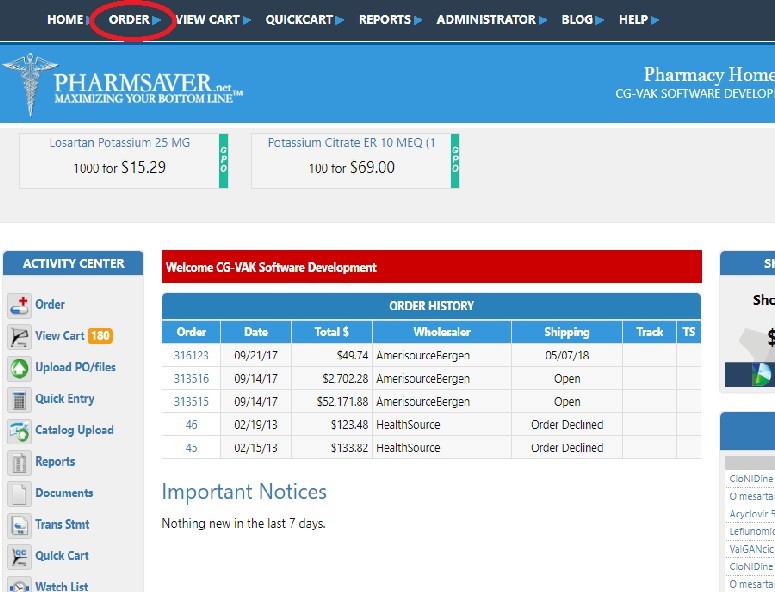Viewport: 775px width, 592px height.
Task: Open the Quick Cart sidebar link
Action: pyautogui.click(x=62, y=555)
